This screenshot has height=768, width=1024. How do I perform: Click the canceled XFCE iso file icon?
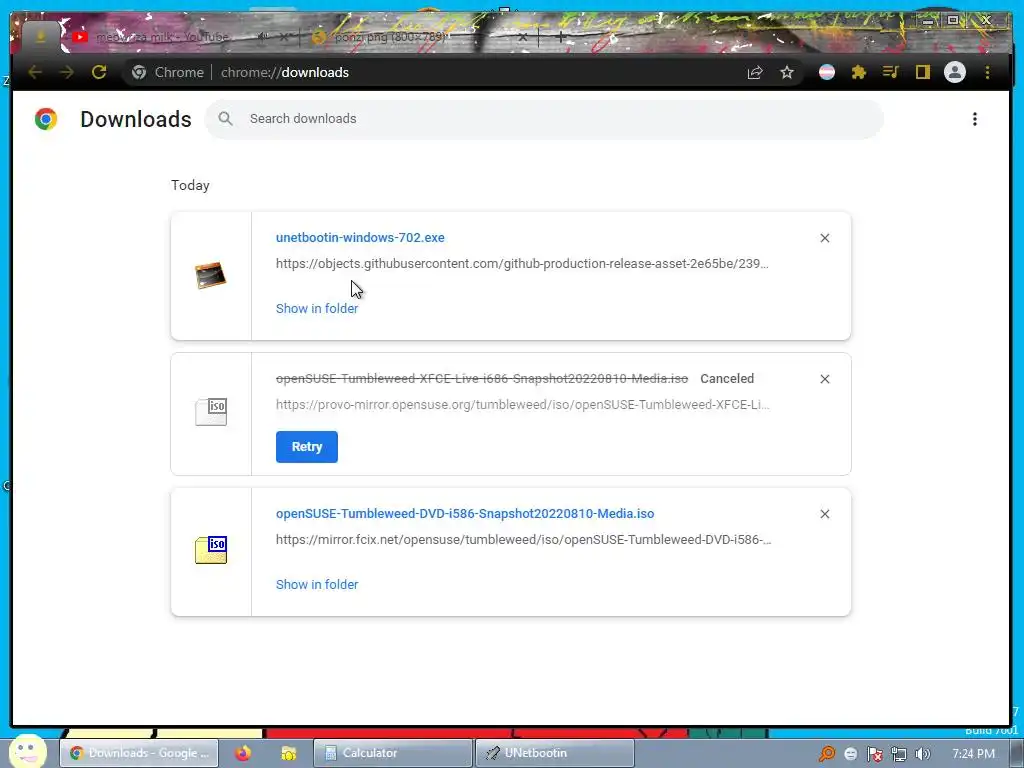[211, 412]
